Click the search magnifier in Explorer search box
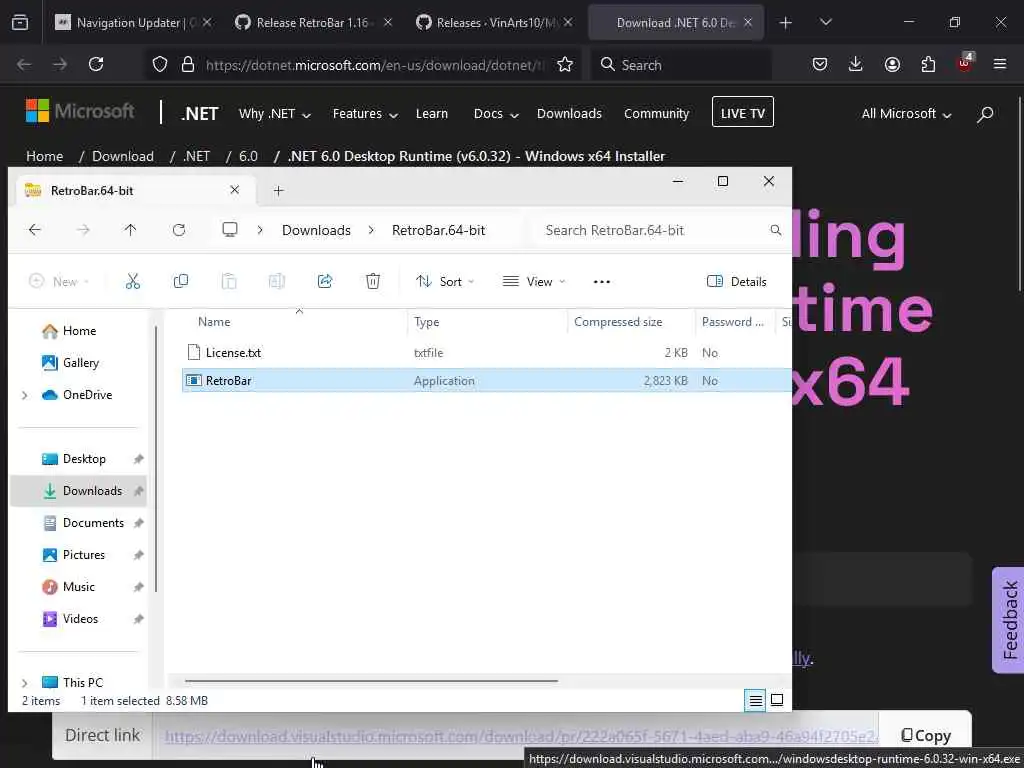The width and height of the screenshot is (1024, 768). click(775, 230)
